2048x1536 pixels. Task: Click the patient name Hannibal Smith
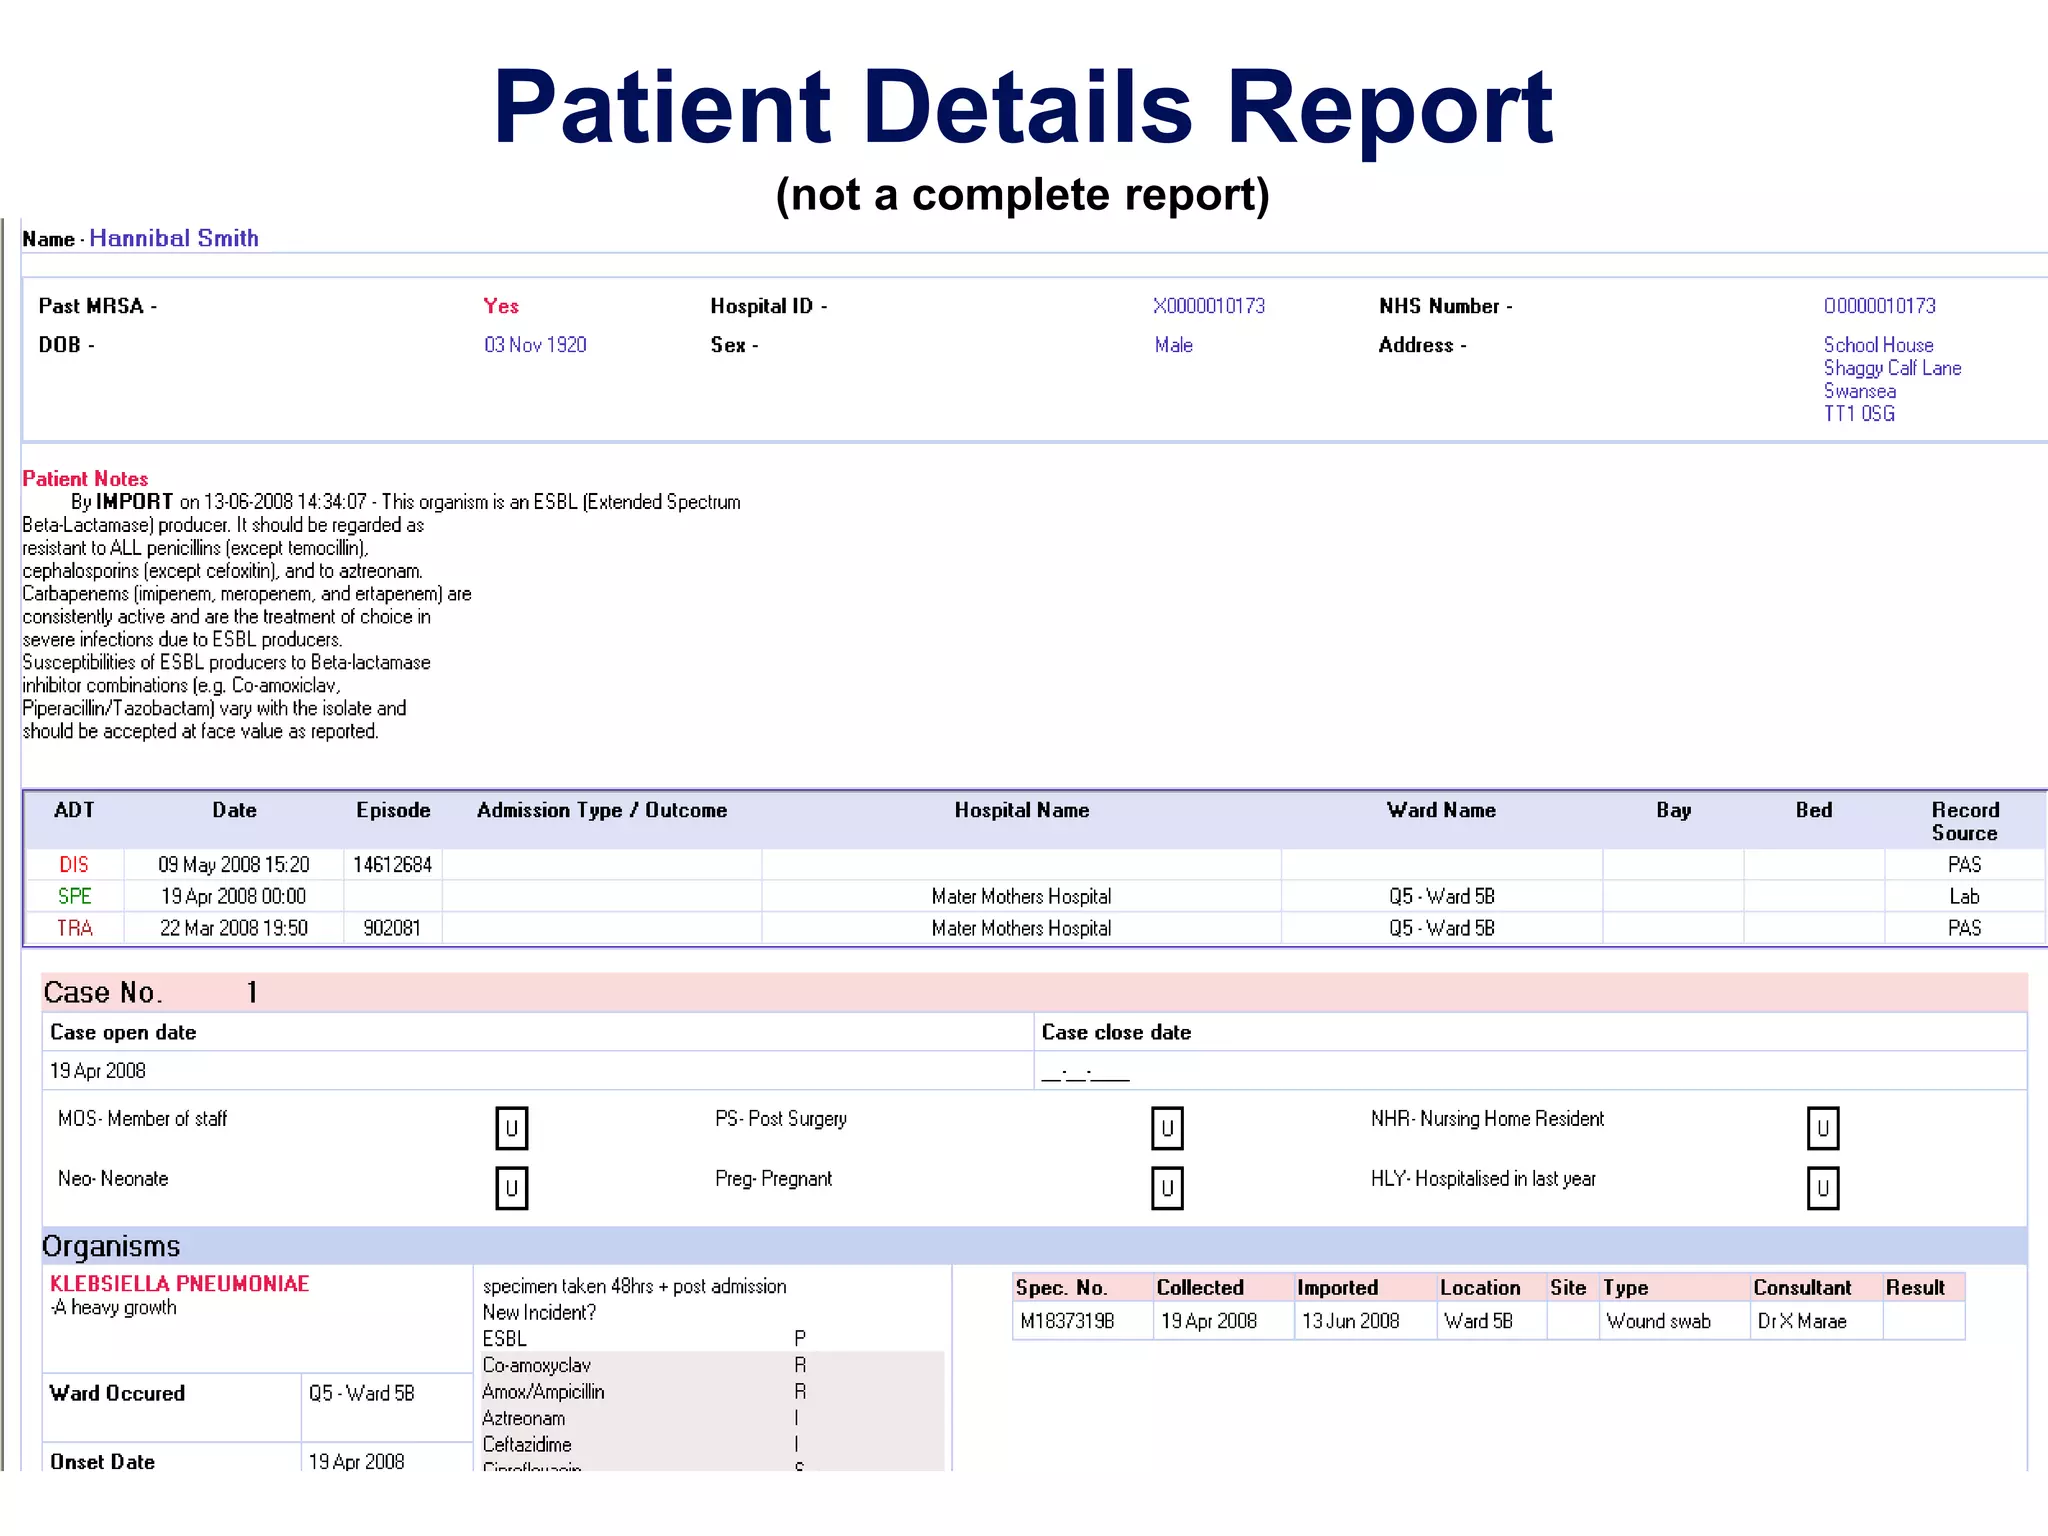coord(174,238)
